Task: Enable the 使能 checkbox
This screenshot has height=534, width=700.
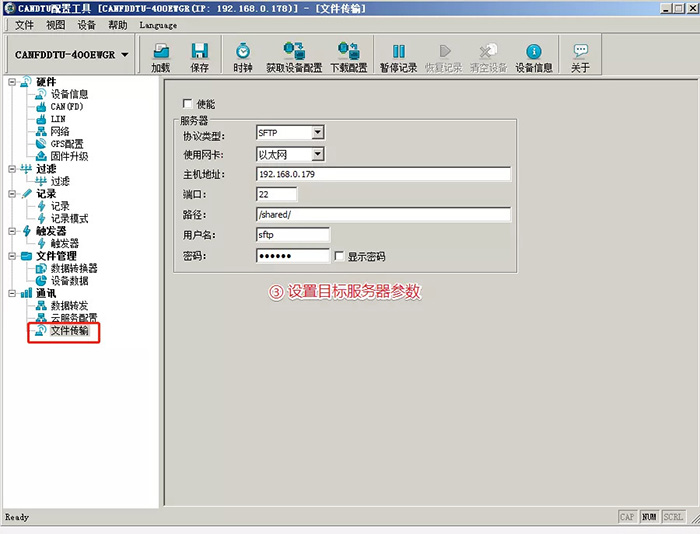Action: [x=187, y=104]
